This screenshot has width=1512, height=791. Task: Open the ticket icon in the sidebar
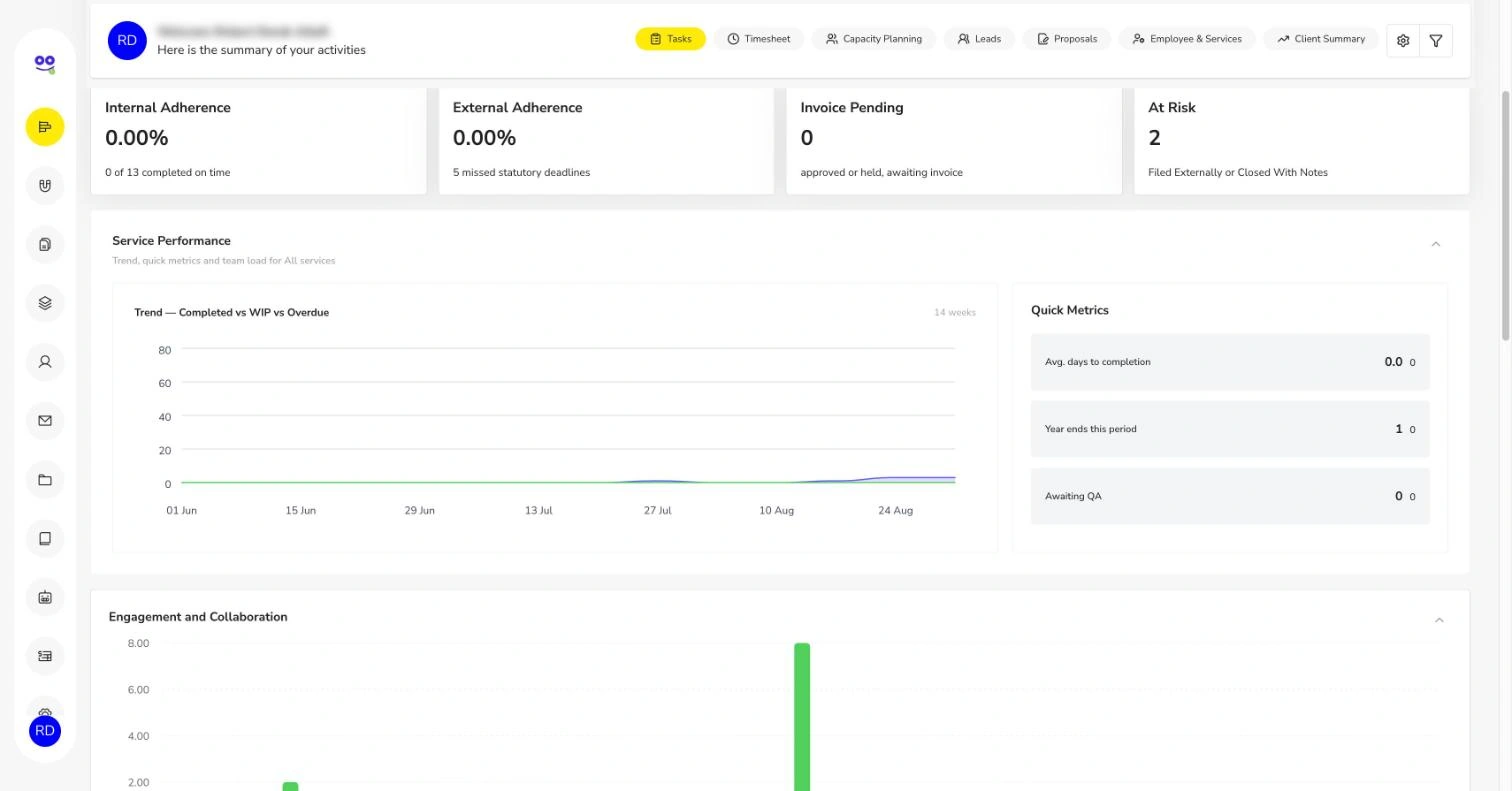[x=45, y=656]
